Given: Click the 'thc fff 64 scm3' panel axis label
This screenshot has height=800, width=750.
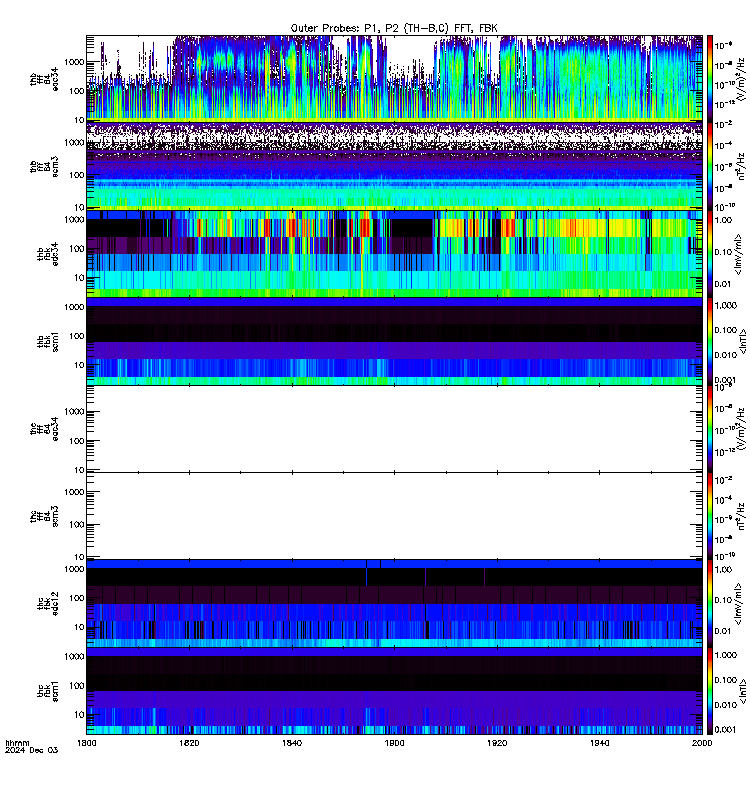Looking at the screenshot, I should click(44, 516).
